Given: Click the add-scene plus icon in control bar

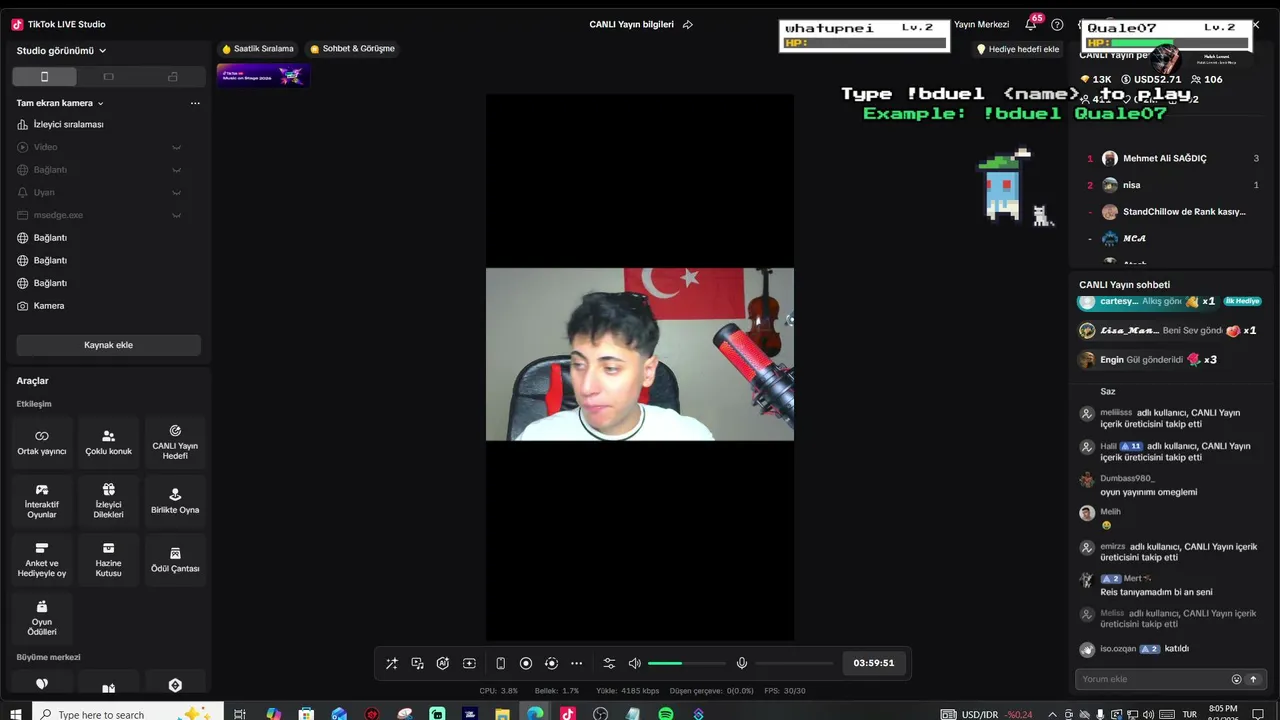Looking at the screenshot, I should (x=469, y=663).
